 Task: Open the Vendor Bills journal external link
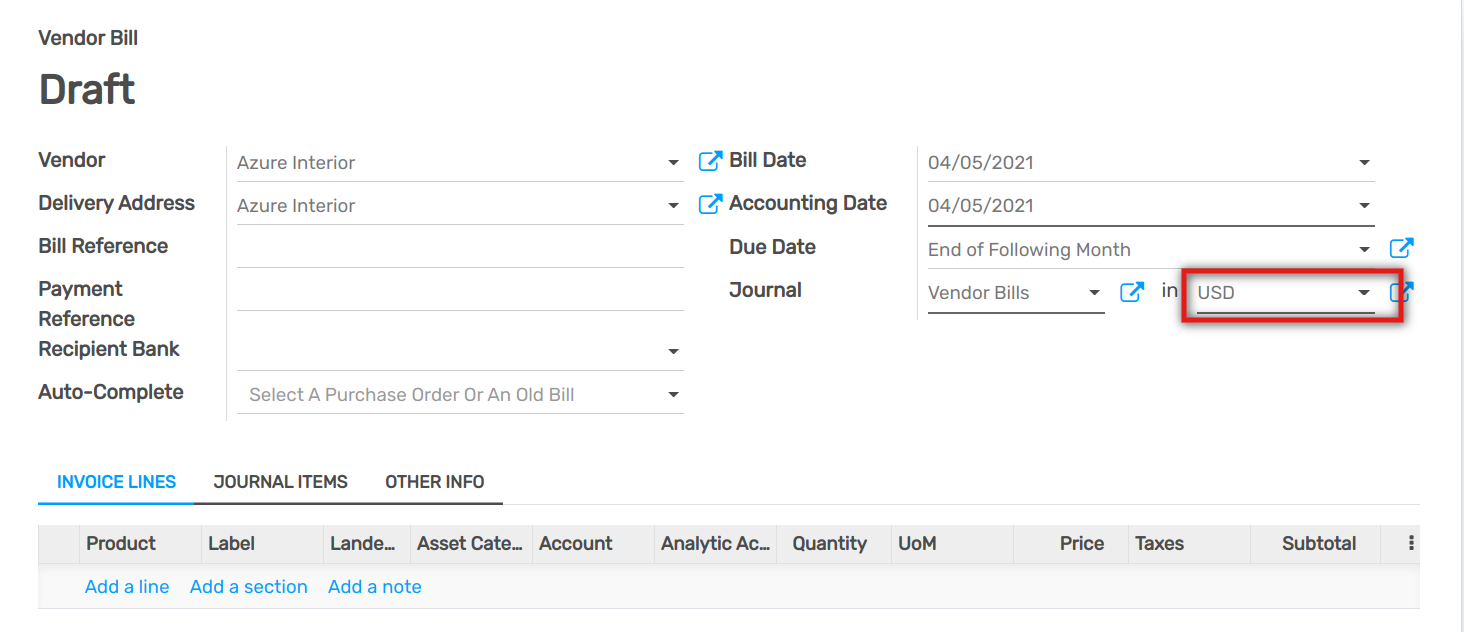click(x=1132, y=292)
